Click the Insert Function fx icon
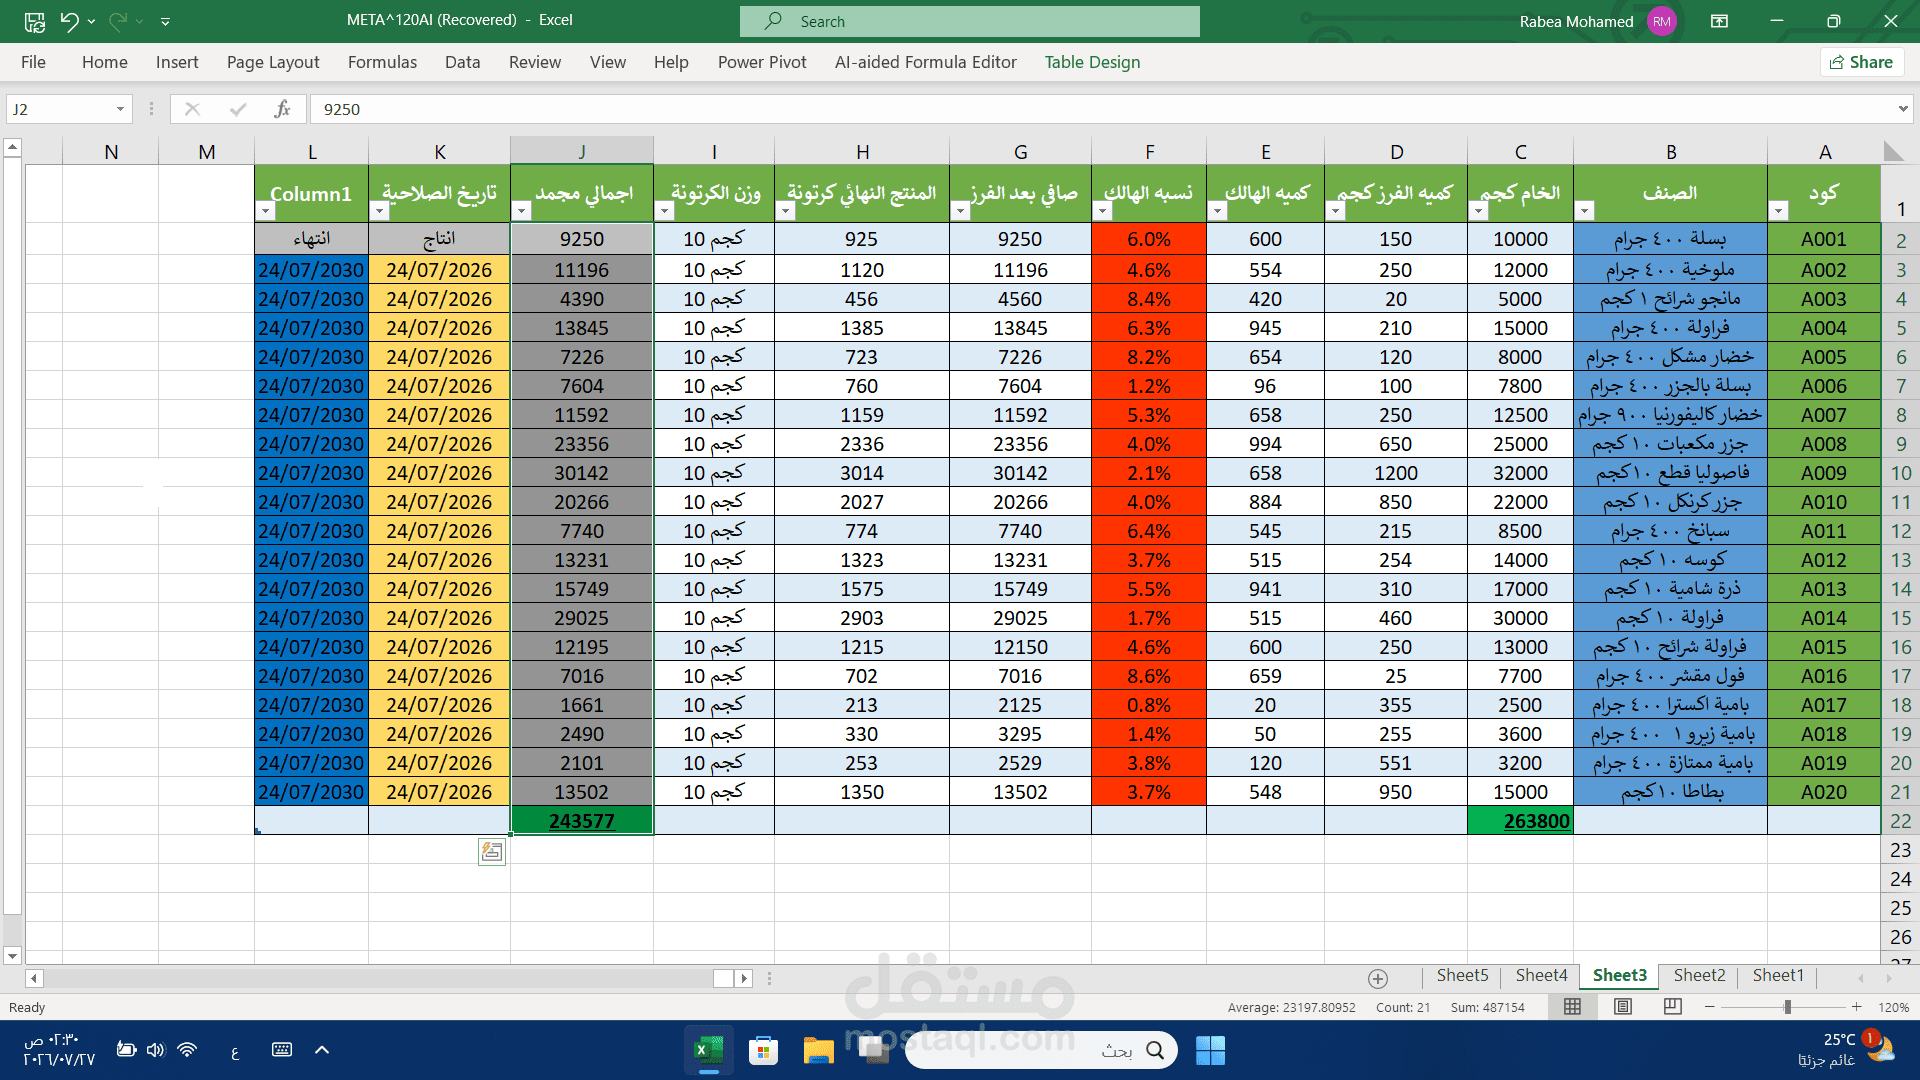This screenshot has height=1080, width=1920. click(x=282, y=109)
